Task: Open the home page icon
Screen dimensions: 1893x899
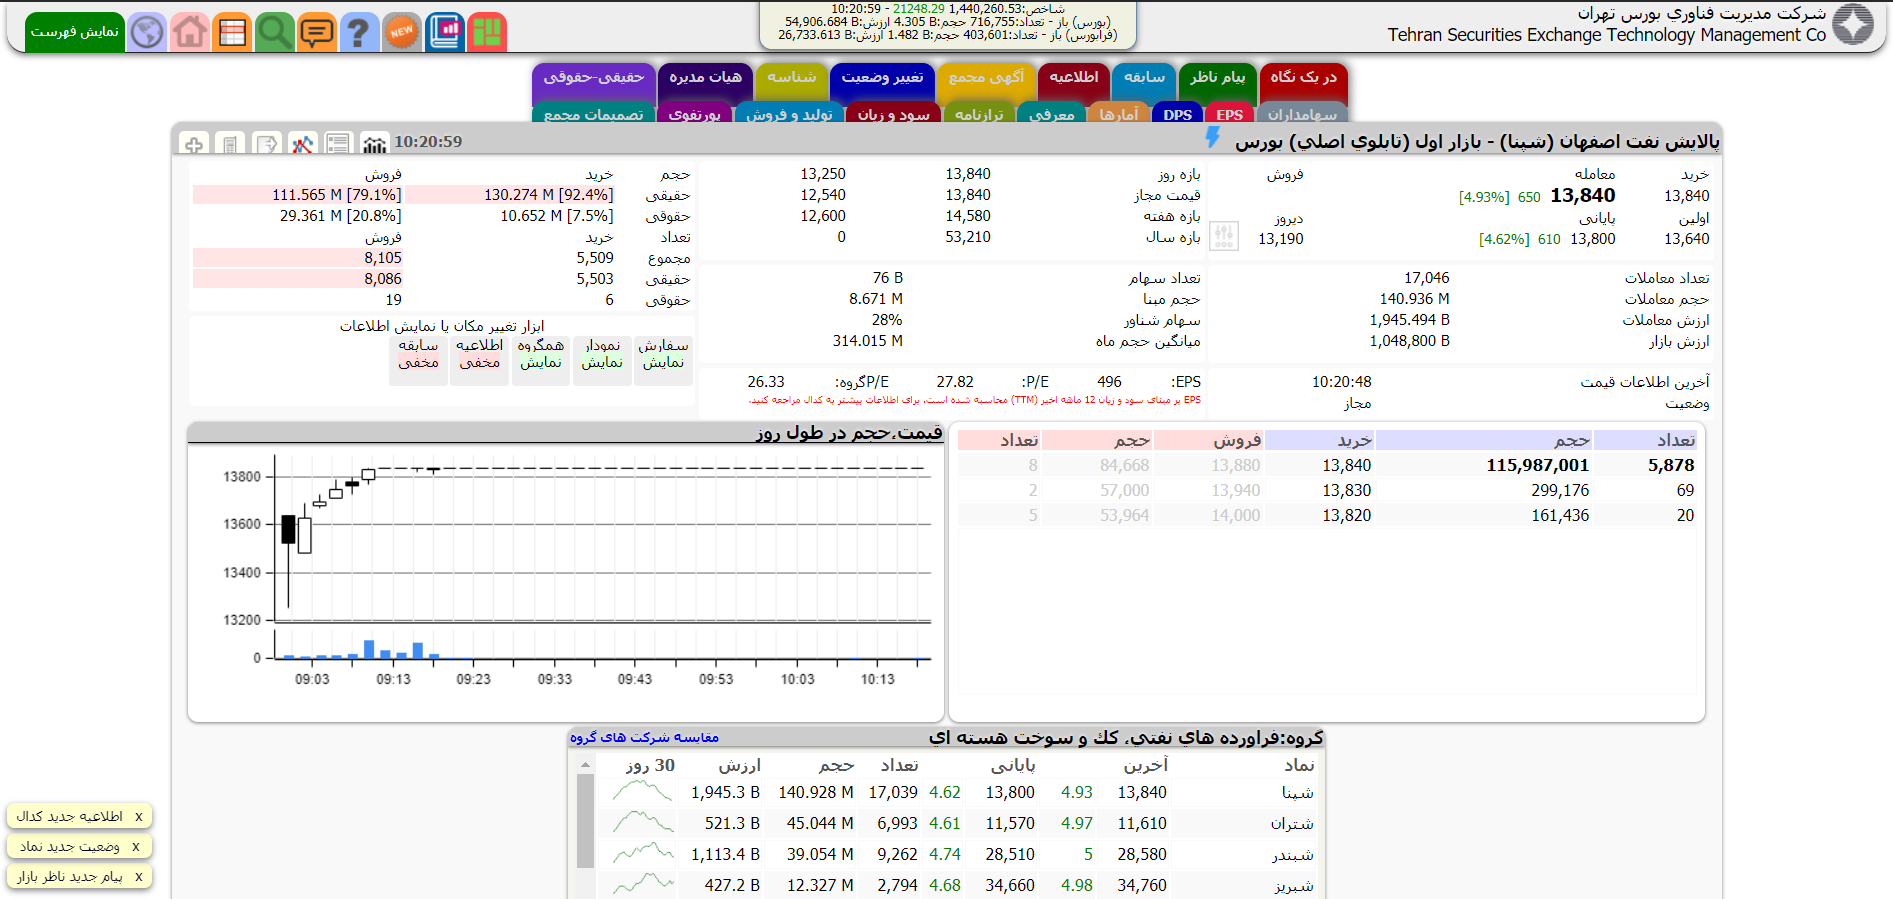Action: [189, 32]
